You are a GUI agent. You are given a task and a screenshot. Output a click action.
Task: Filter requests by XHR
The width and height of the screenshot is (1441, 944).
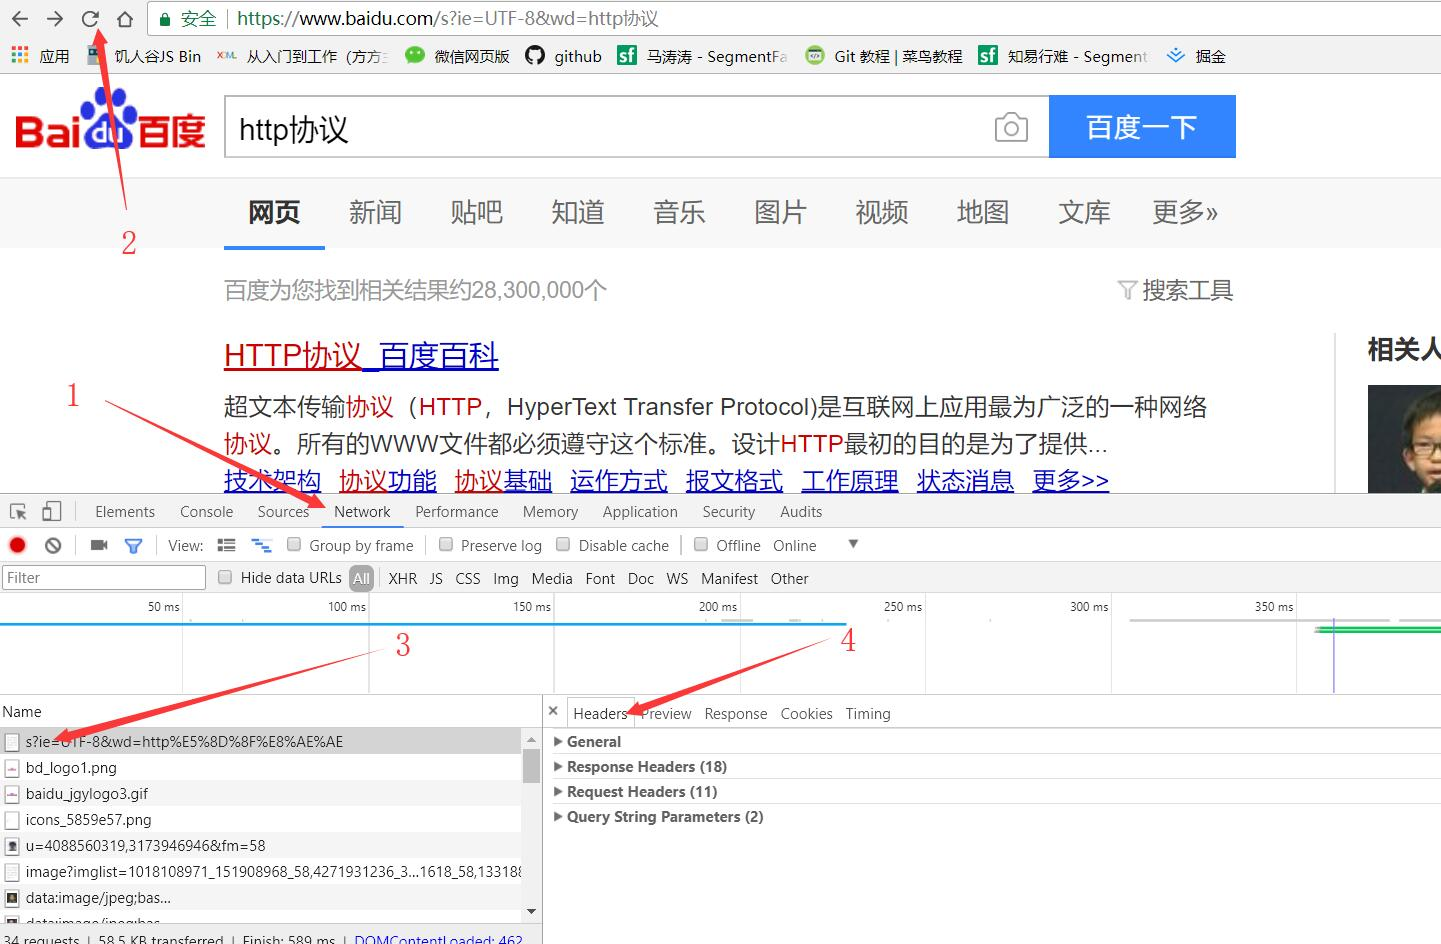tap(403, 578)
